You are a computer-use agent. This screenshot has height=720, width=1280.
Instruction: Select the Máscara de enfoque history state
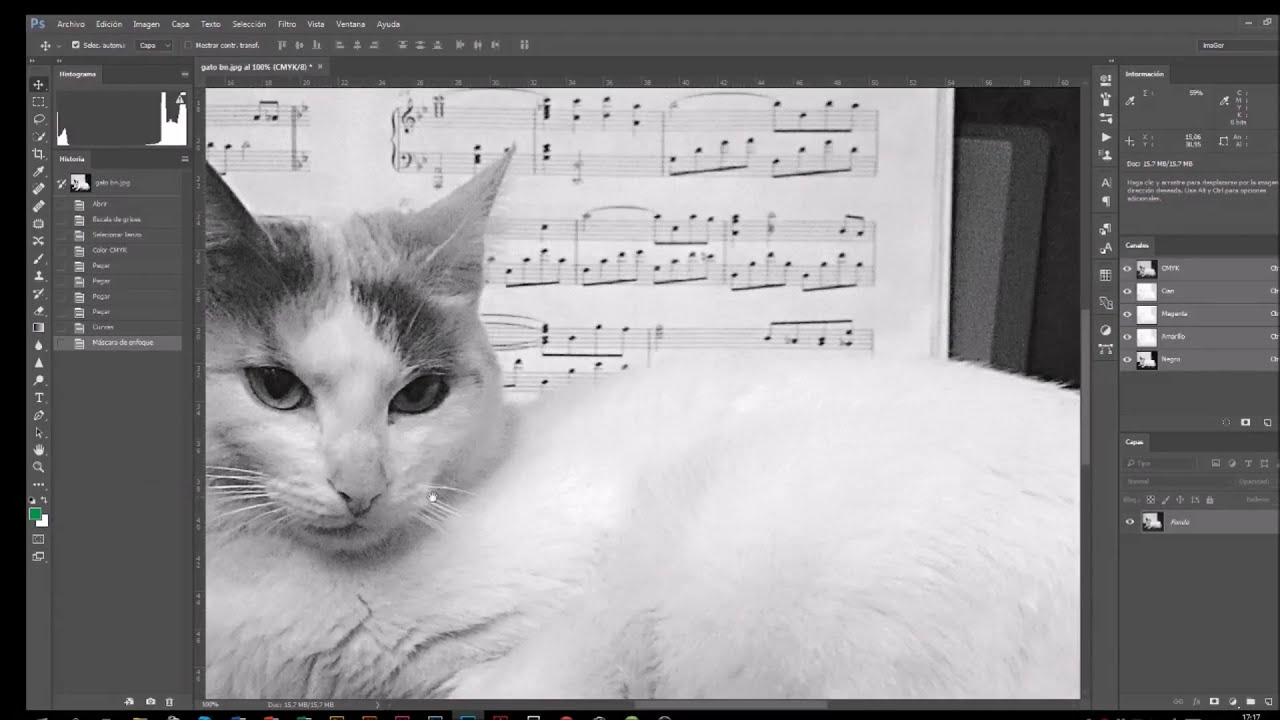[120, 343]
